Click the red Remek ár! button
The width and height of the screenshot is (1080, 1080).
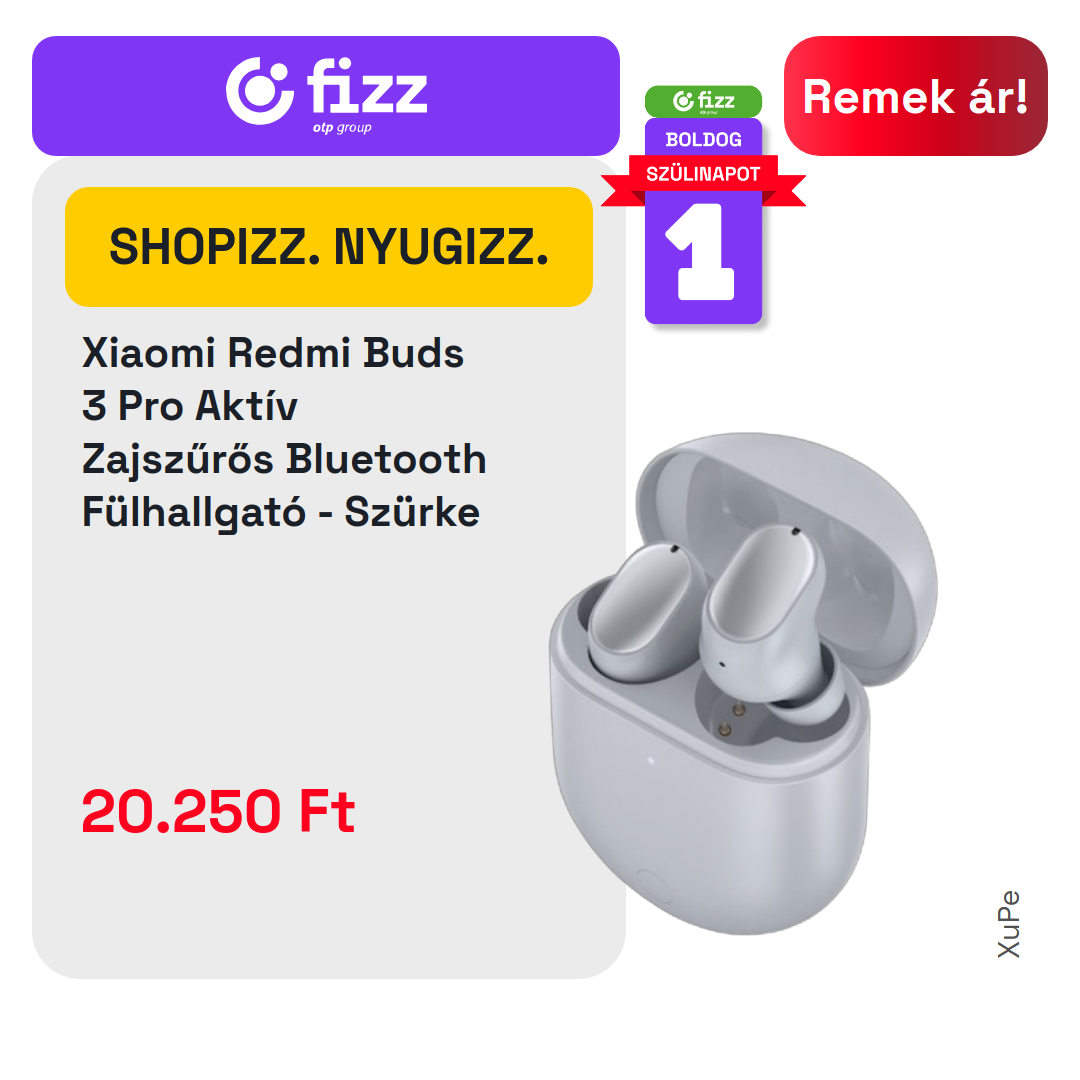coord(915,96)
